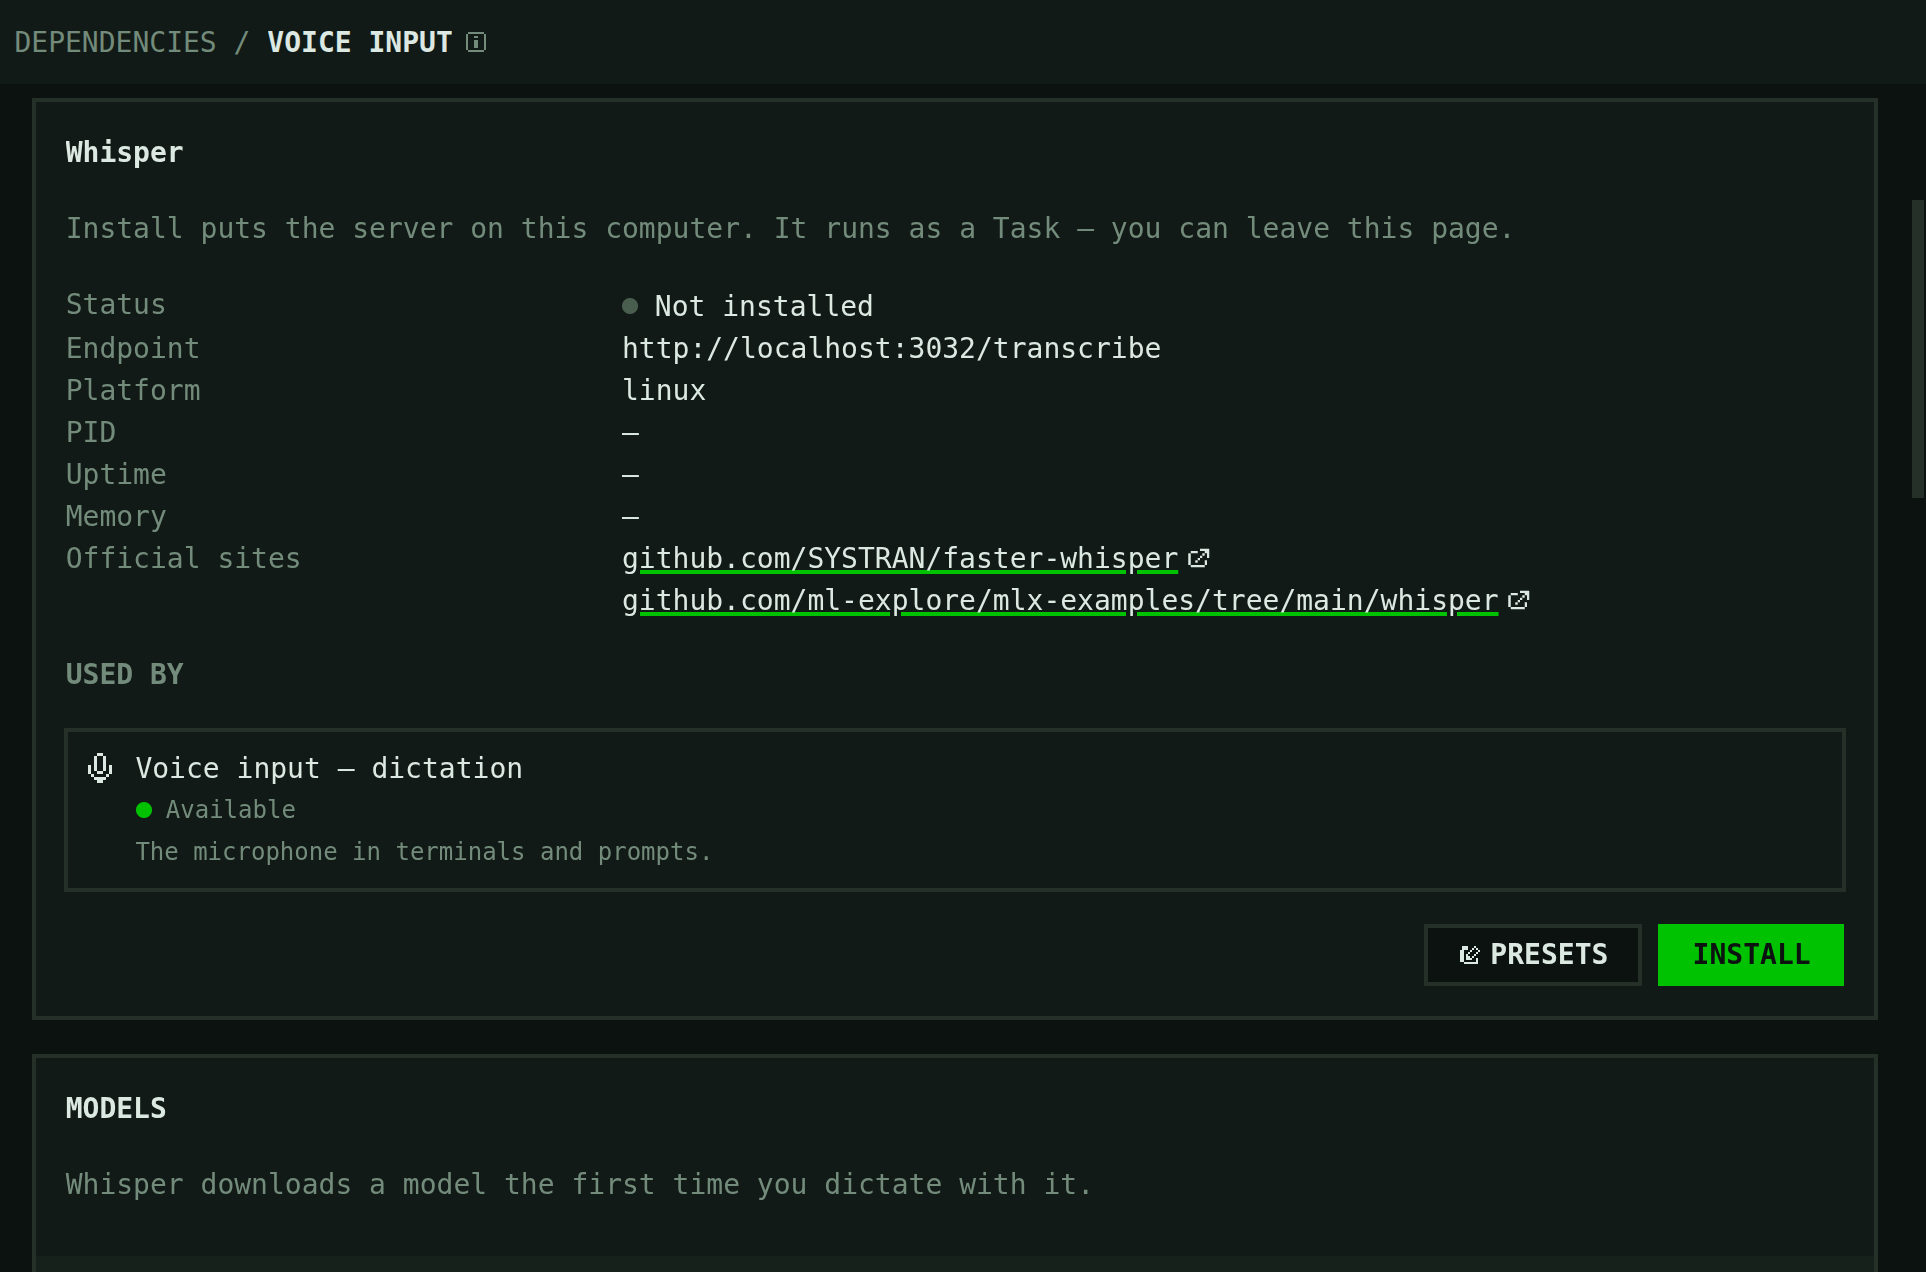Click the 'Memory' row label
Viewport: 1926px width, 1272px height.
pyautogui.click(x=116, y=516)
